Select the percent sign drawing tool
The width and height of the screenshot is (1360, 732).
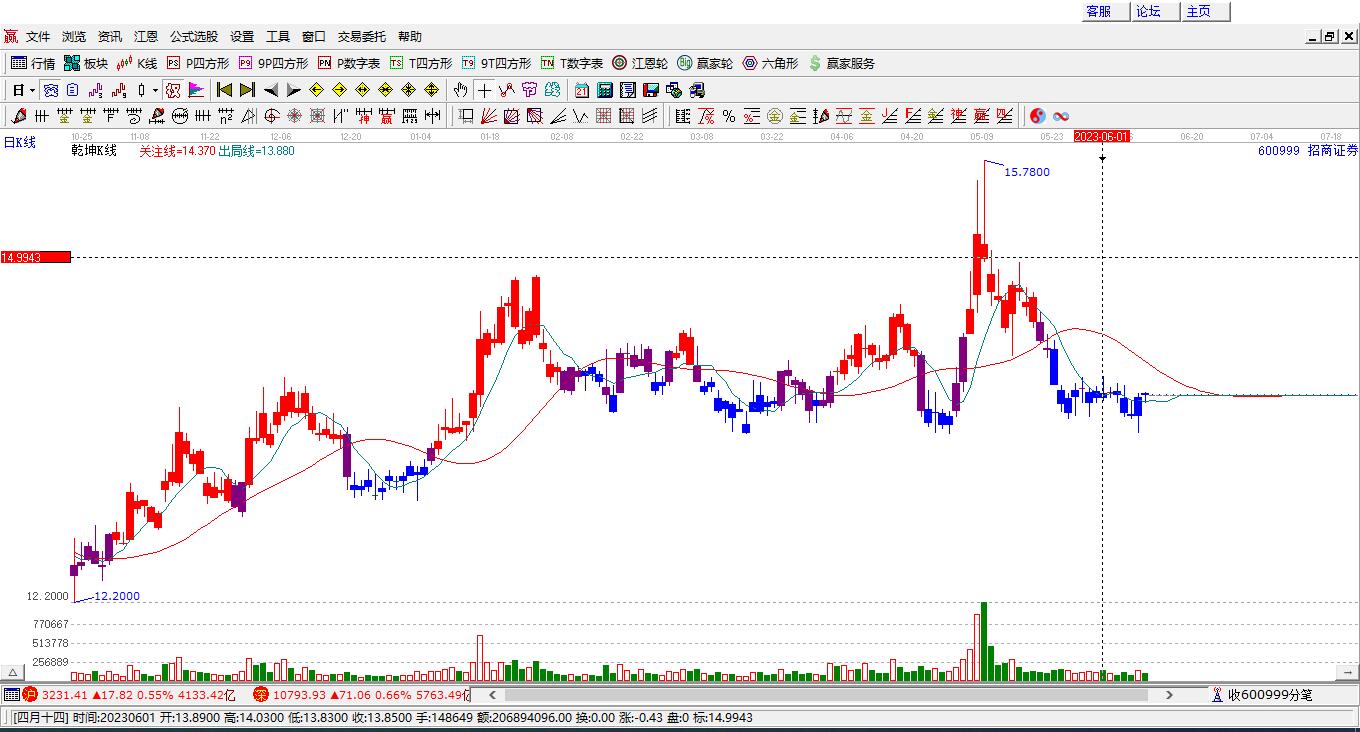729,116
